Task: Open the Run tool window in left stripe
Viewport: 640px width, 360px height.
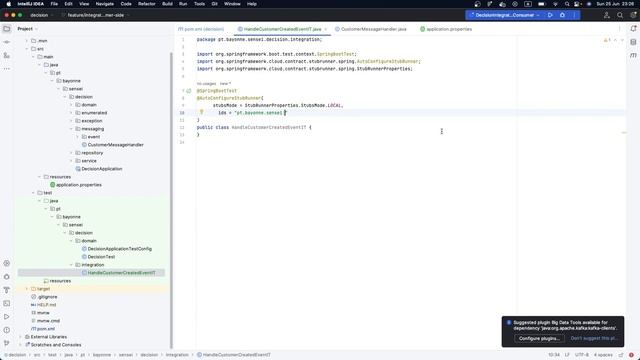Action: [7, 317]
